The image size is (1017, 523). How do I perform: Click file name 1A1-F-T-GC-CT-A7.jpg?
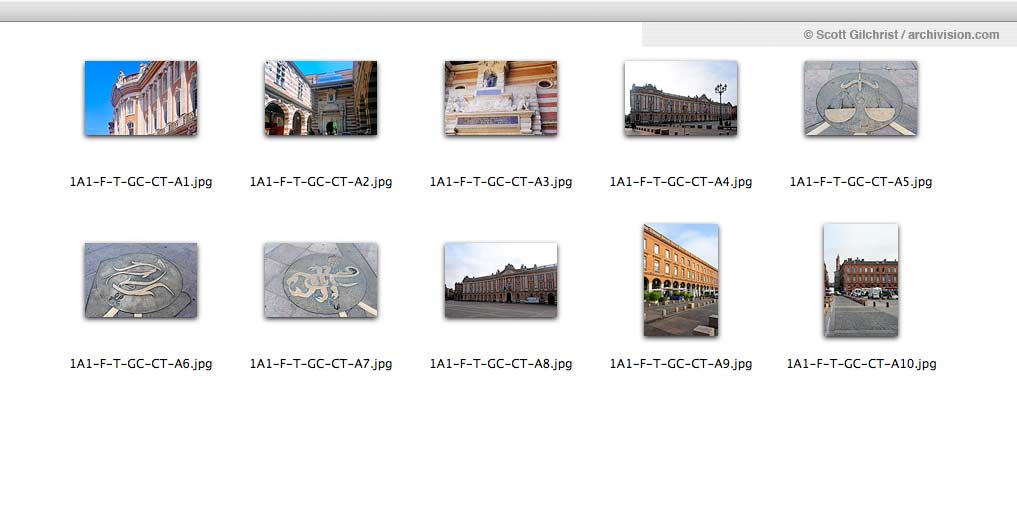(x=320, y=363)
